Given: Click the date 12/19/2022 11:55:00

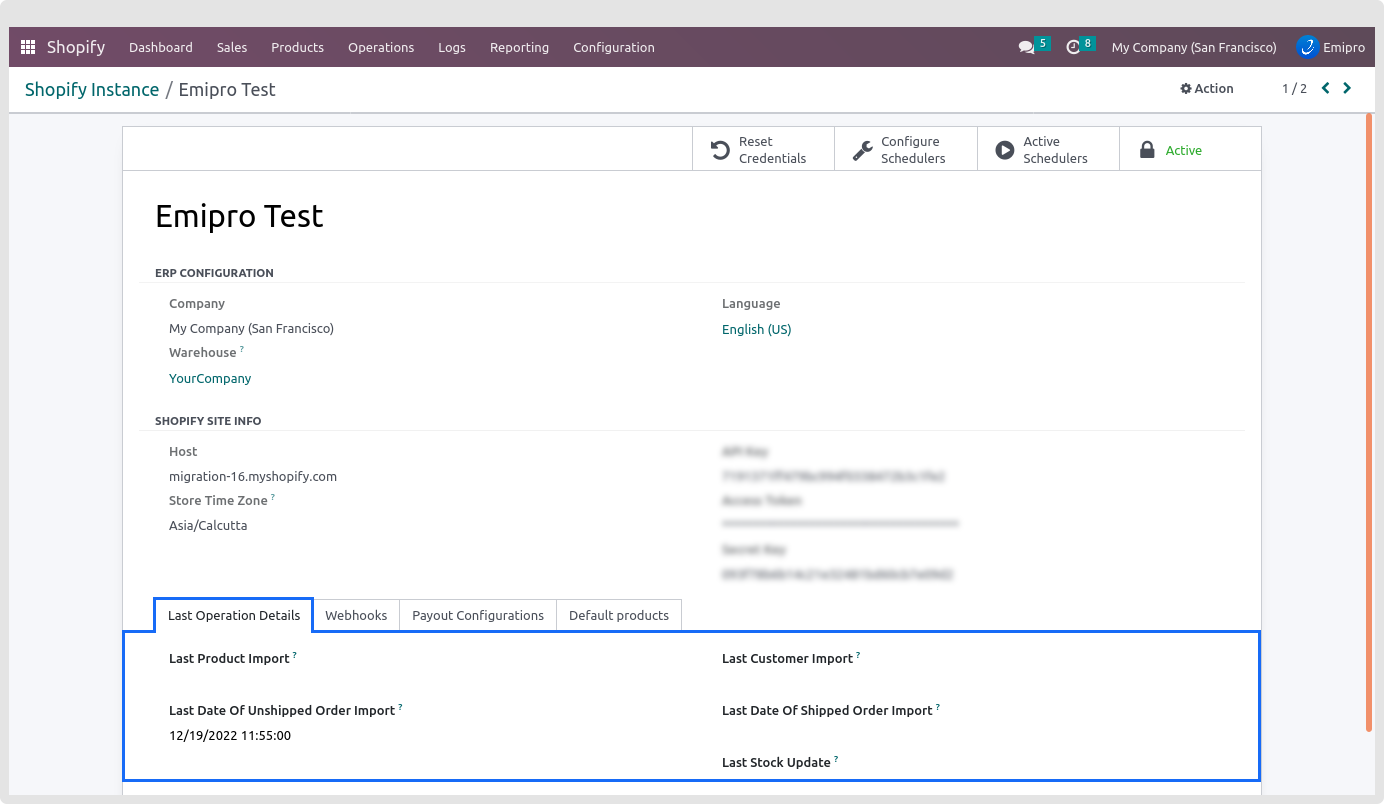Looking at the screenshot, I should [x=230, y=735].
